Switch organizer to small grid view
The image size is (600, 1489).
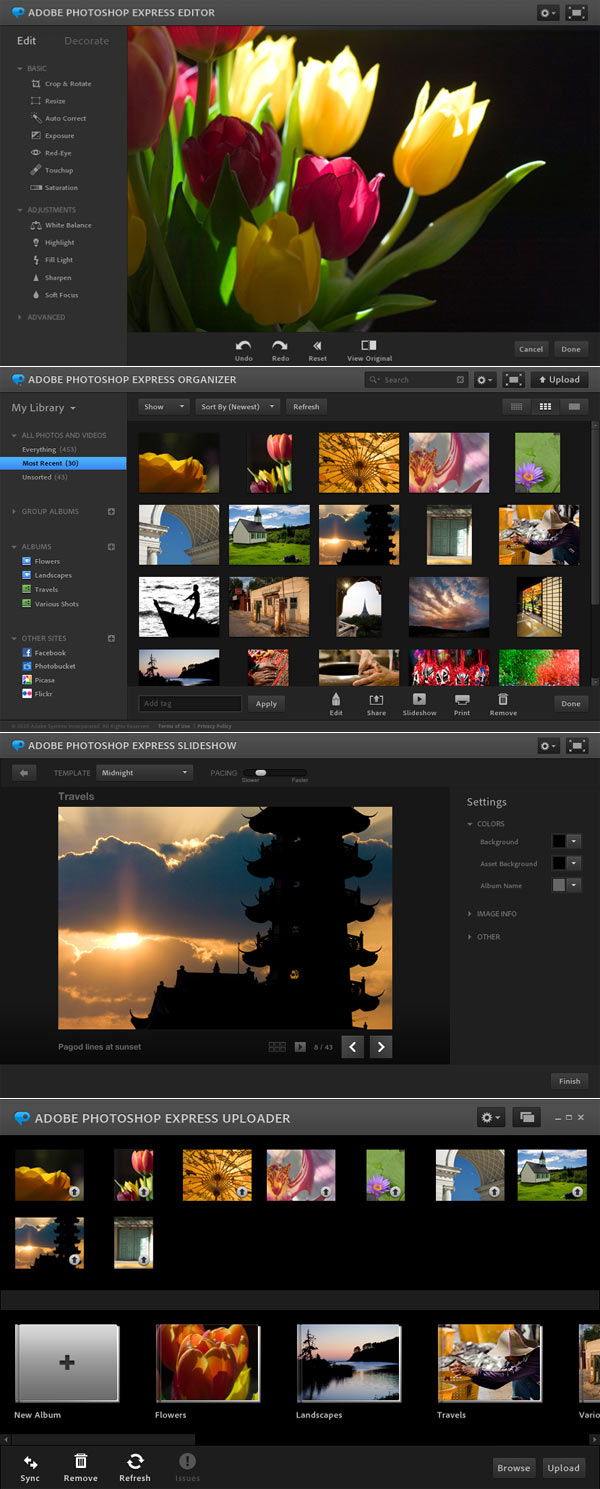click(x=517, y=407)
